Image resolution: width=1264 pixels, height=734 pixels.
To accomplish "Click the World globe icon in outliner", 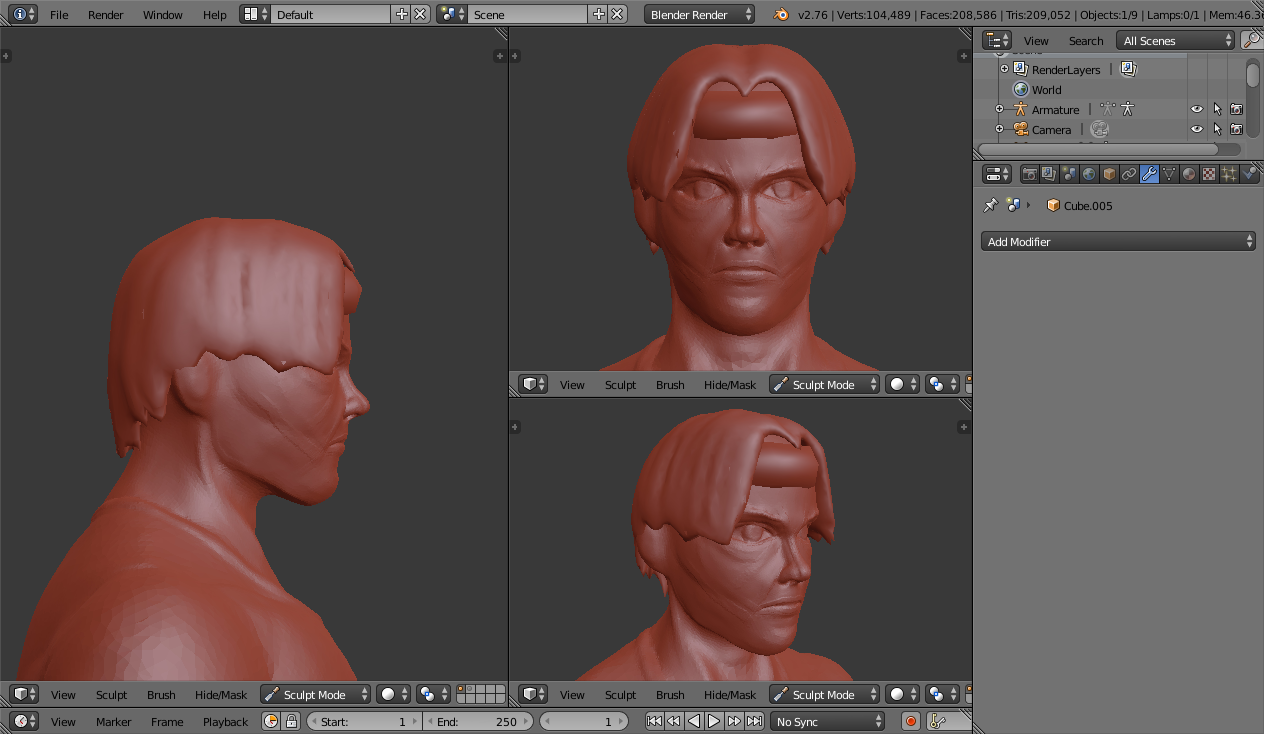I will (1020, 89).
